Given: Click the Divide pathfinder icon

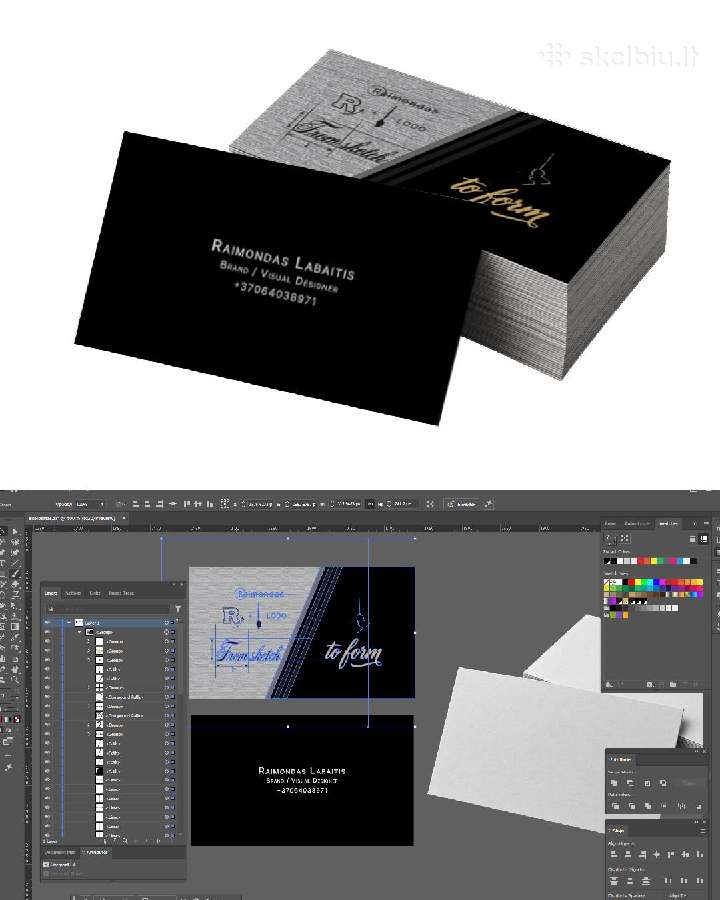Looking at the screenshot, I should 616,806.
